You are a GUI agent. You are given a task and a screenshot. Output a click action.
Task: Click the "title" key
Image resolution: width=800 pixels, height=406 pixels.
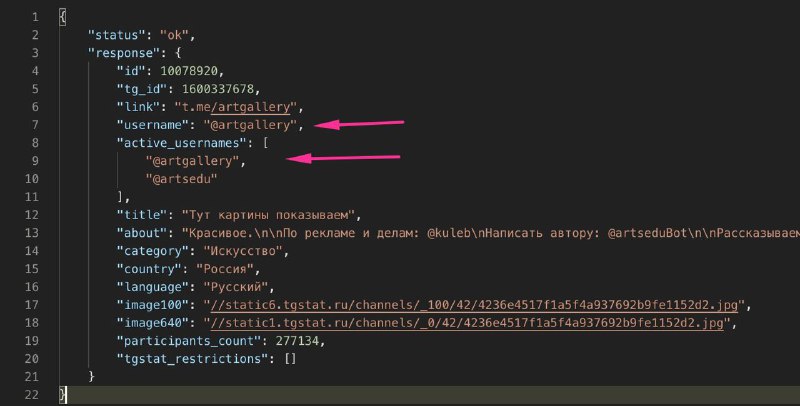(x=142, y=215)
